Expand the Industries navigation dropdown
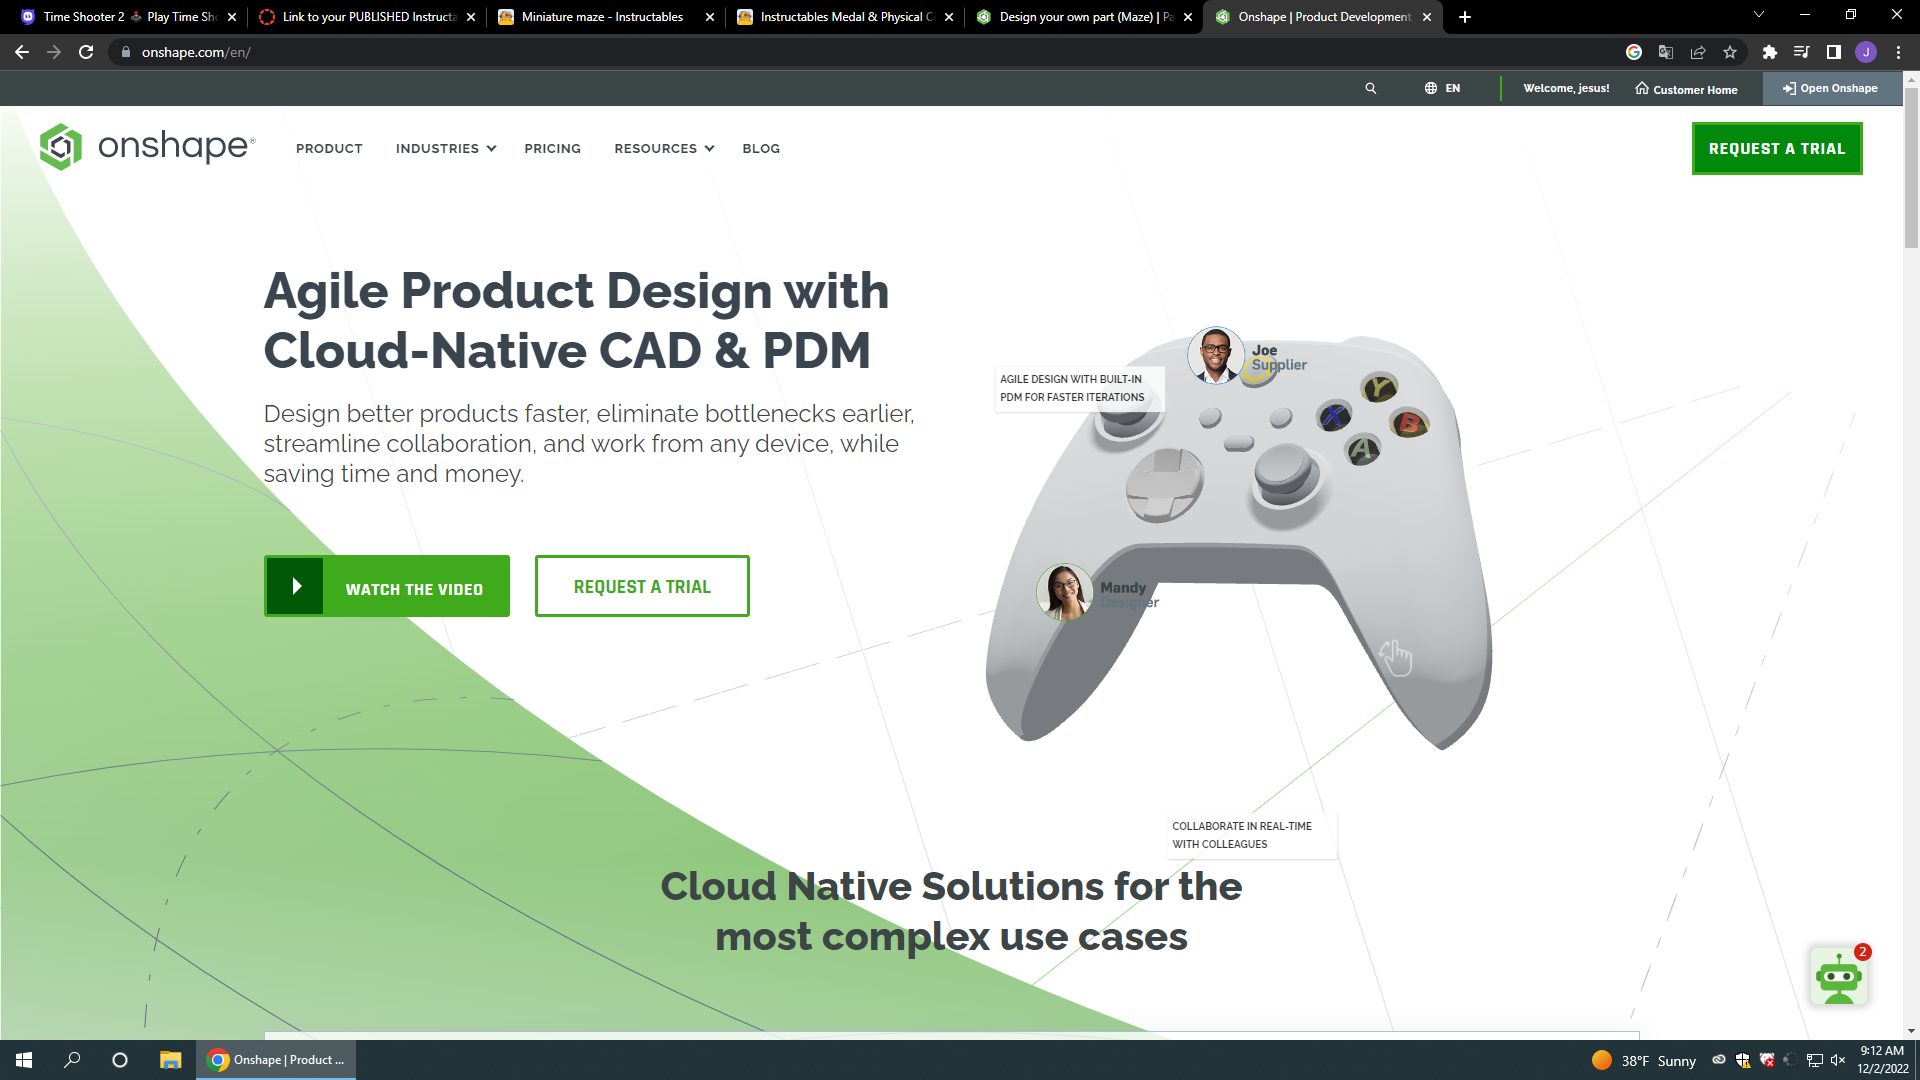1920x1080 pixels. 444,148
